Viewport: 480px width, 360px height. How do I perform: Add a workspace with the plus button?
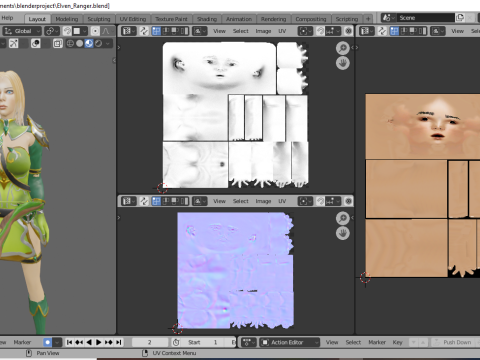[368, 19]
